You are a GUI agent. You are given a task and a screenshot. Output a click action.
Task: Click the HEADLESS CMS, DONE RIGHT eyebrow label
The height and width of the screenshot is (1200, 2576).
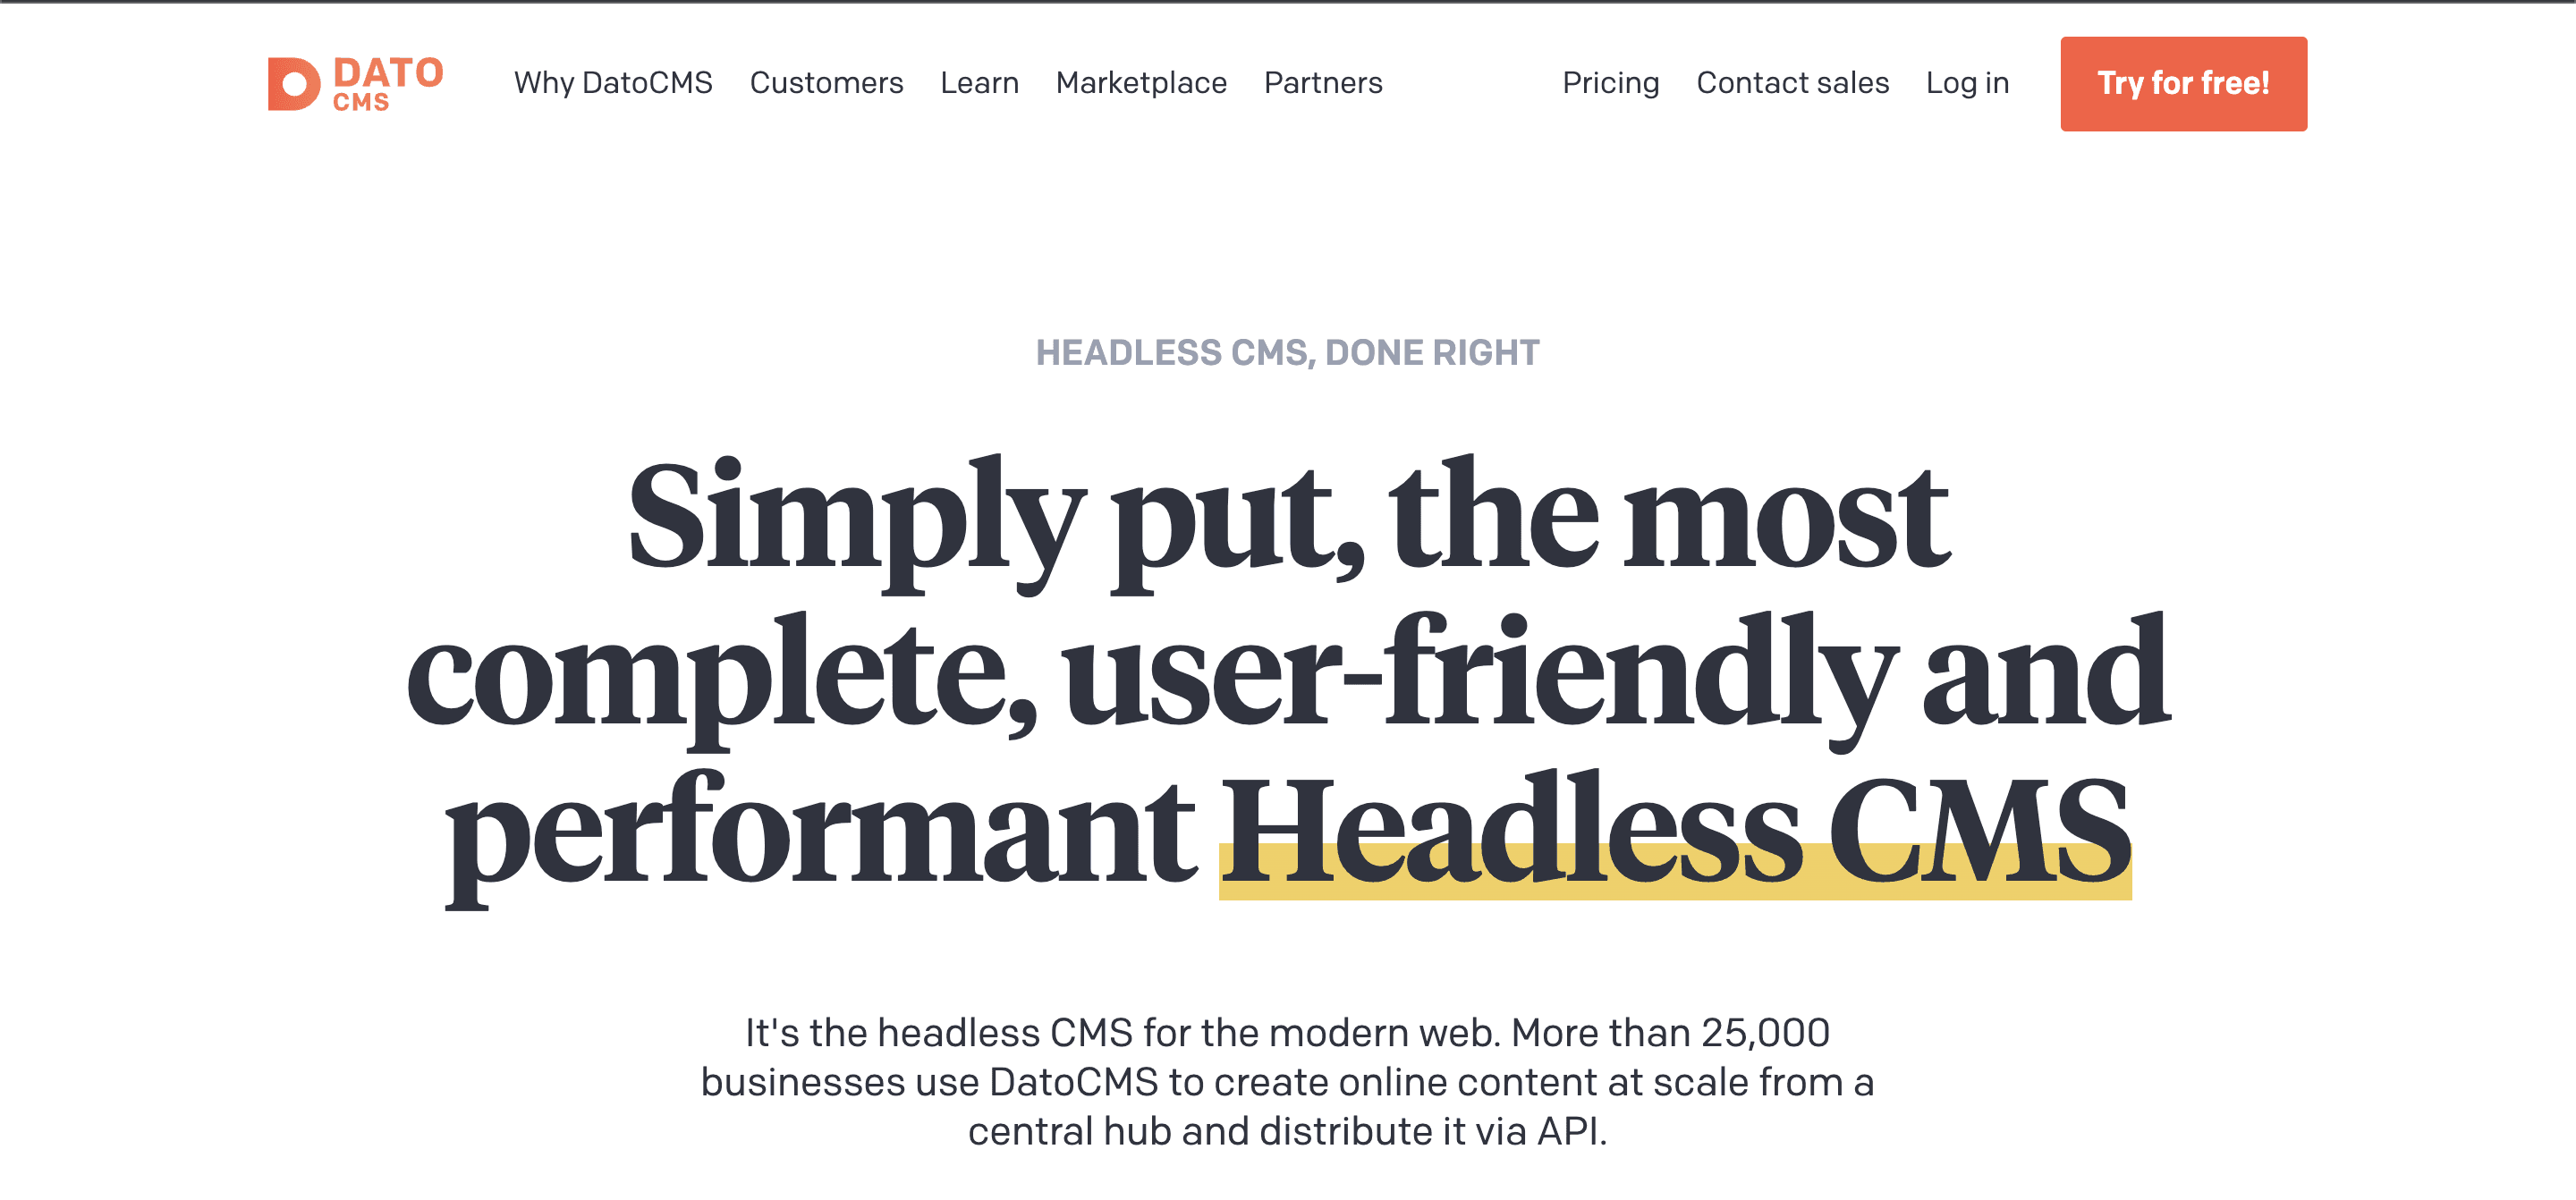point(1288,352)
